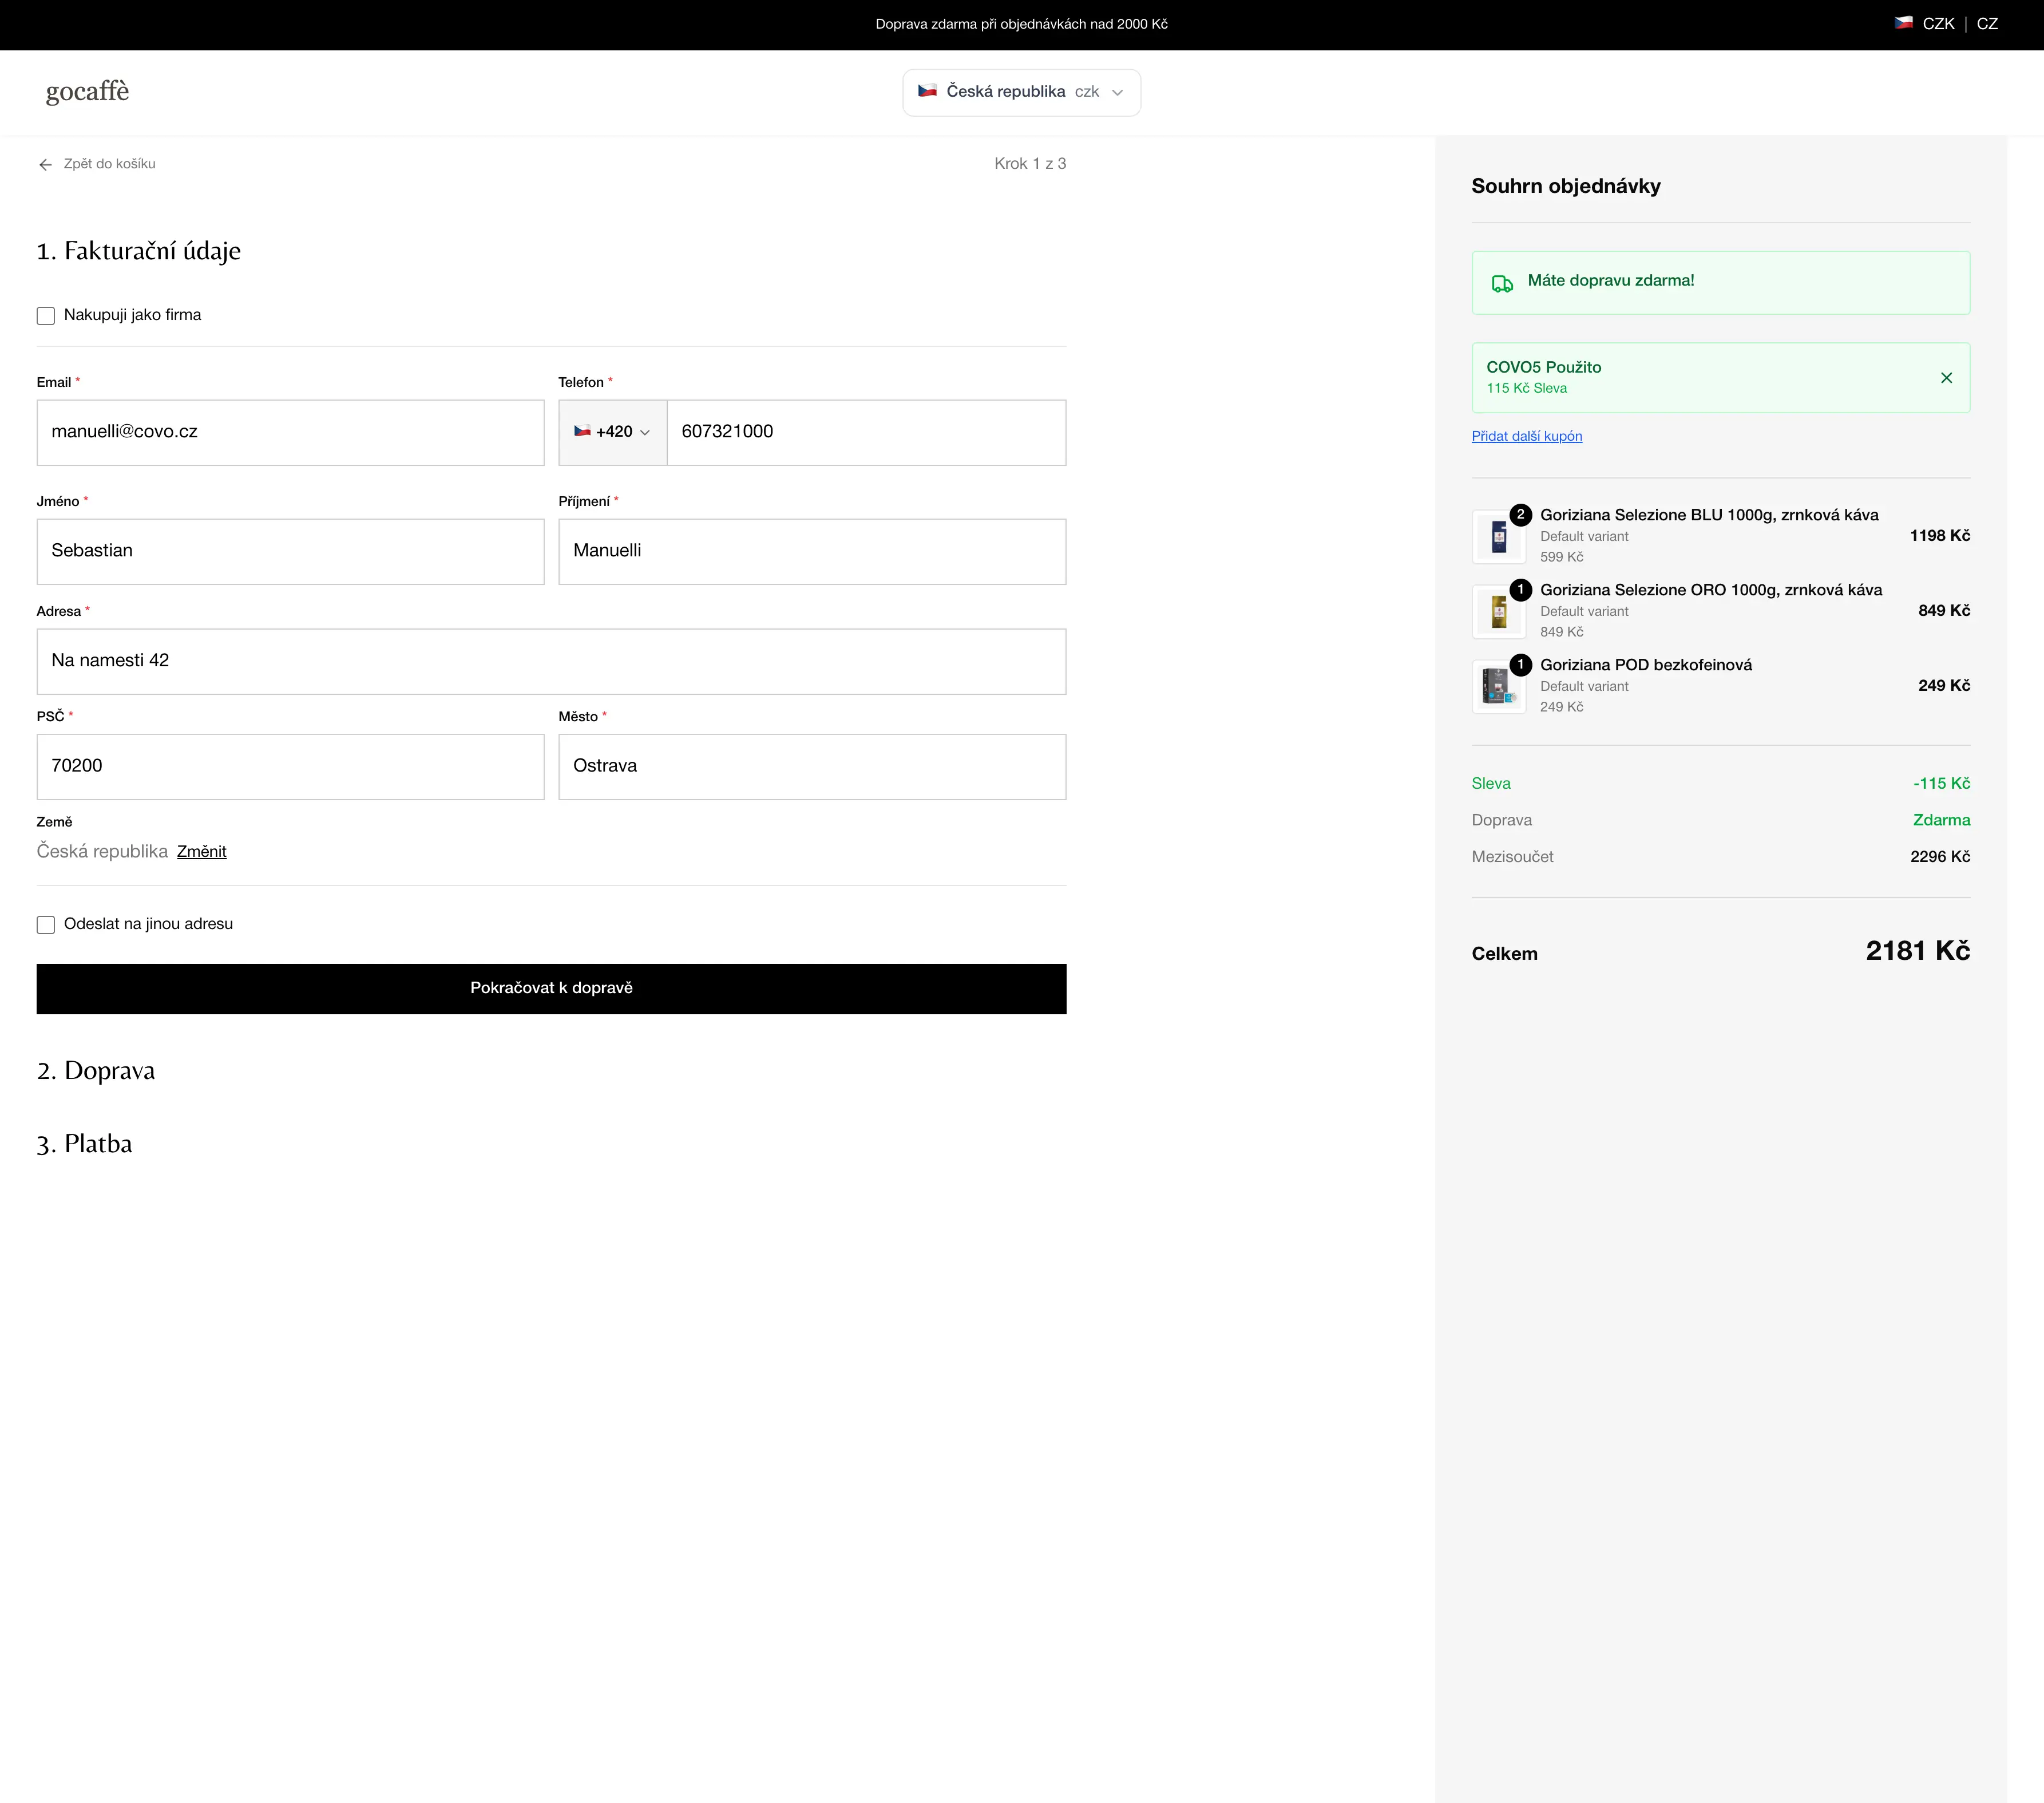Click Přidat další kupón link

[1526, 436]
